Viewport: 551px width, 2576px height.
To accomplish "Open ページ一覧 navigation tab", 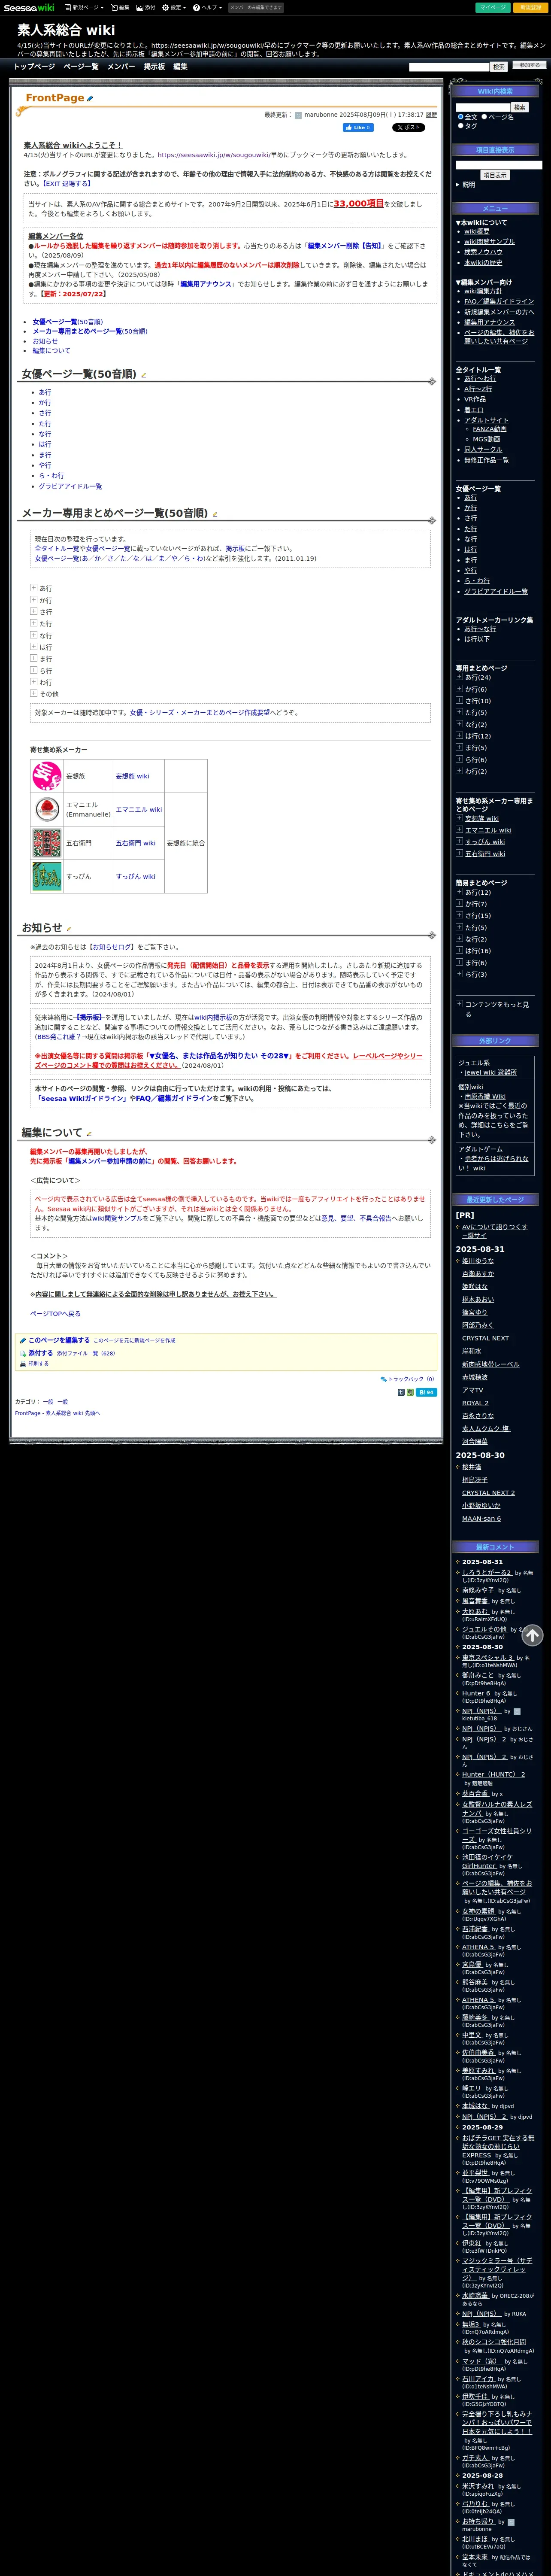I will click(81, 66).
